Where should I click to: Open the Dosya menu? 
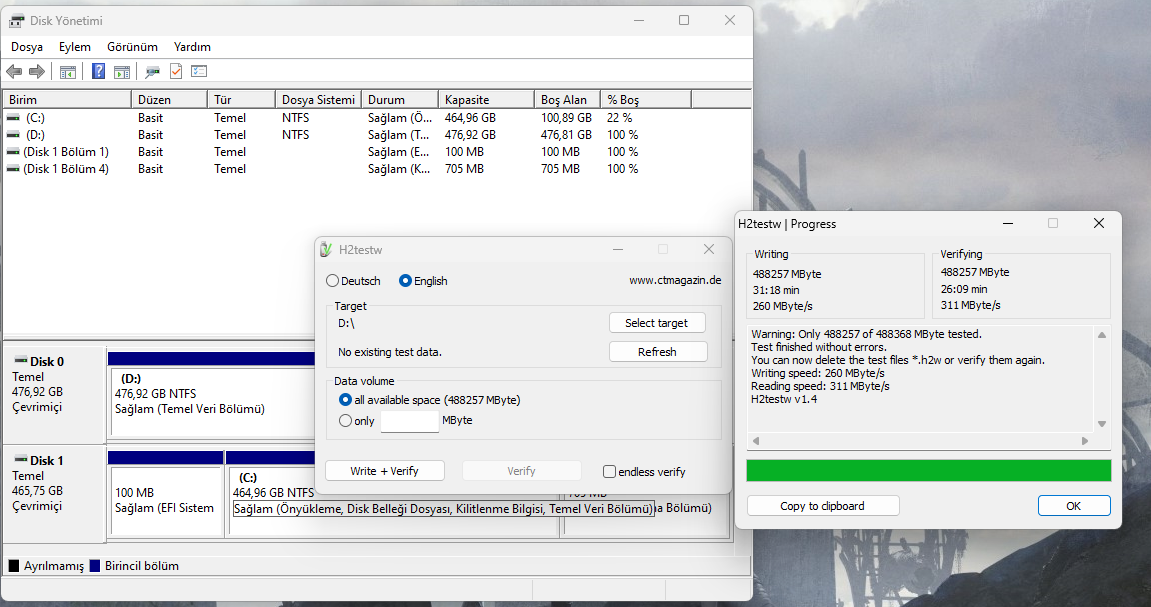click(26, 46)
